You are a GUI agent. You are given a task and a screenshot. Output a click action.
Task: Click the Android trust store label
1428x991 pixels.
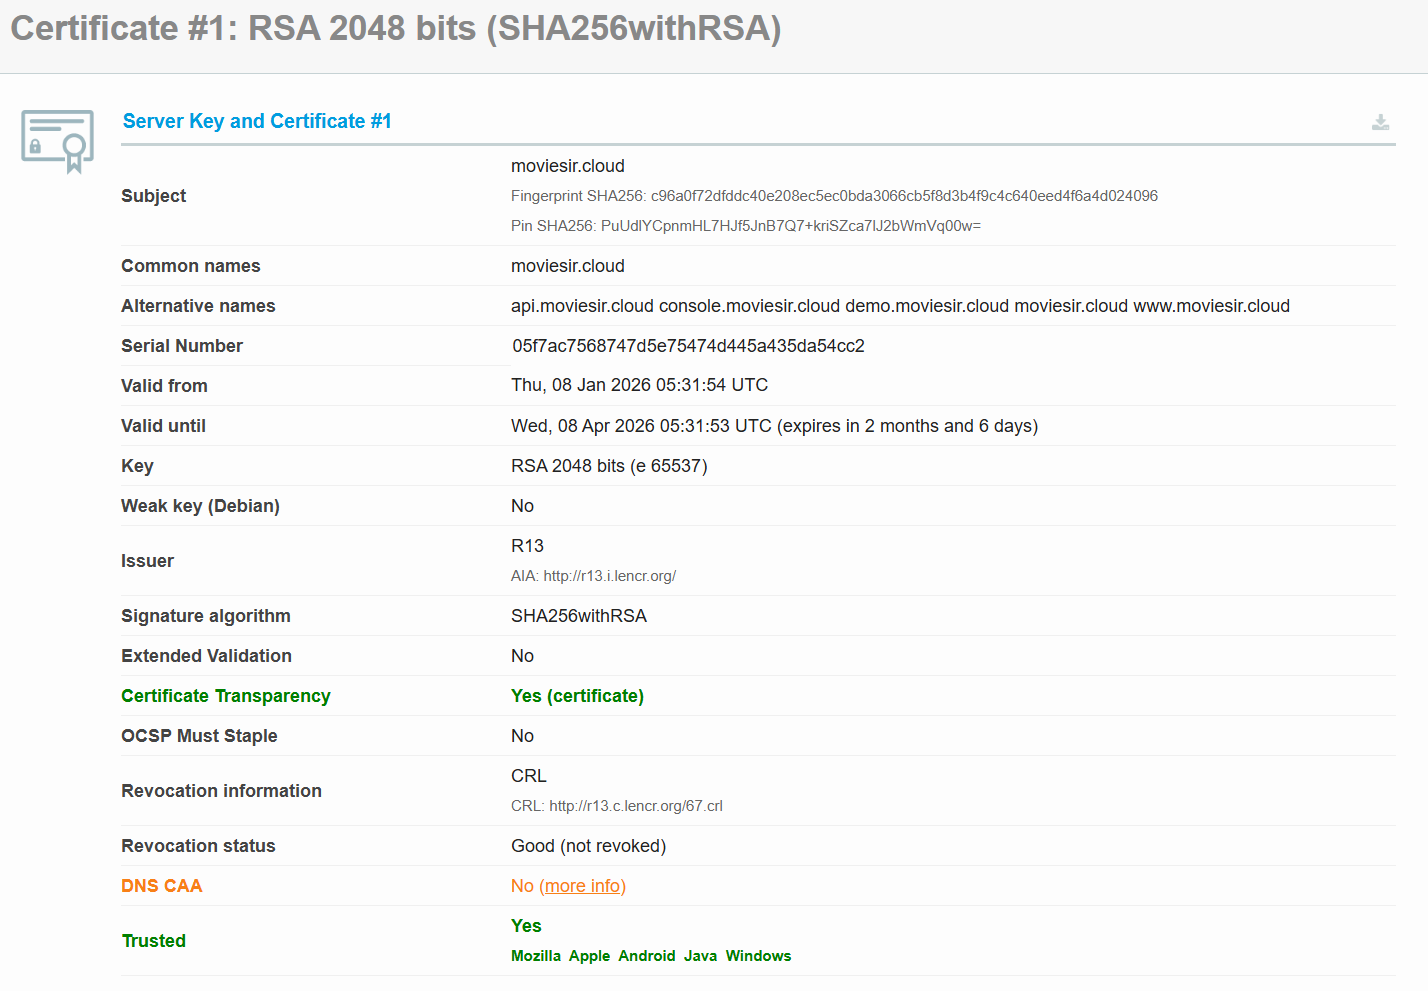pos(646,956)
